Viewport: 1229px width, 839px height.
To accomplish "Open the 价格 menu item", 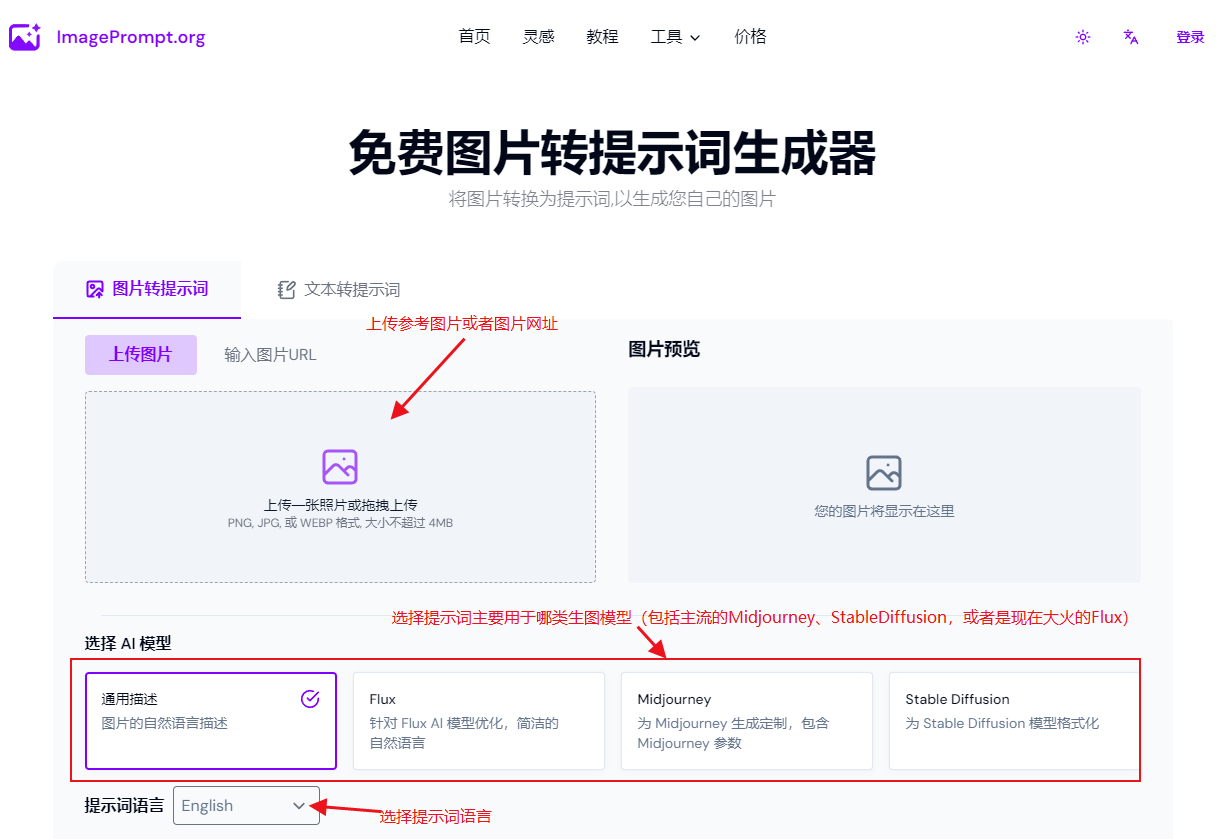I will point(750,37).
